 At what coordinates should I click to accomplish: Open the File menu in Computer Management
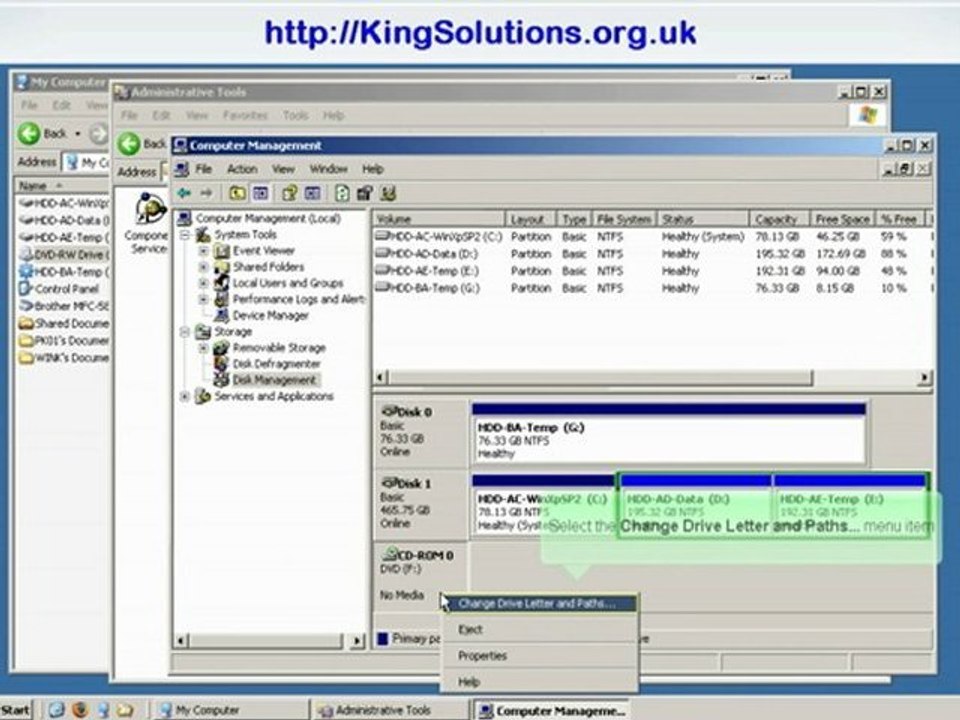[203, 169]
